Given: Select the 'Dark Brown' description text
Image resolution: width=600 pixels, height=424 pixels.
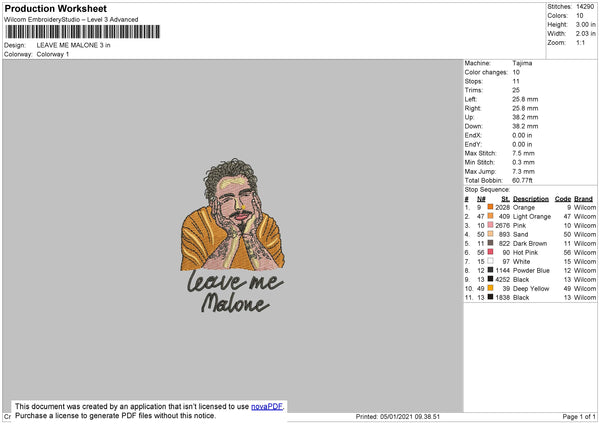Looking at the screenshot, I should coord(530,243).
